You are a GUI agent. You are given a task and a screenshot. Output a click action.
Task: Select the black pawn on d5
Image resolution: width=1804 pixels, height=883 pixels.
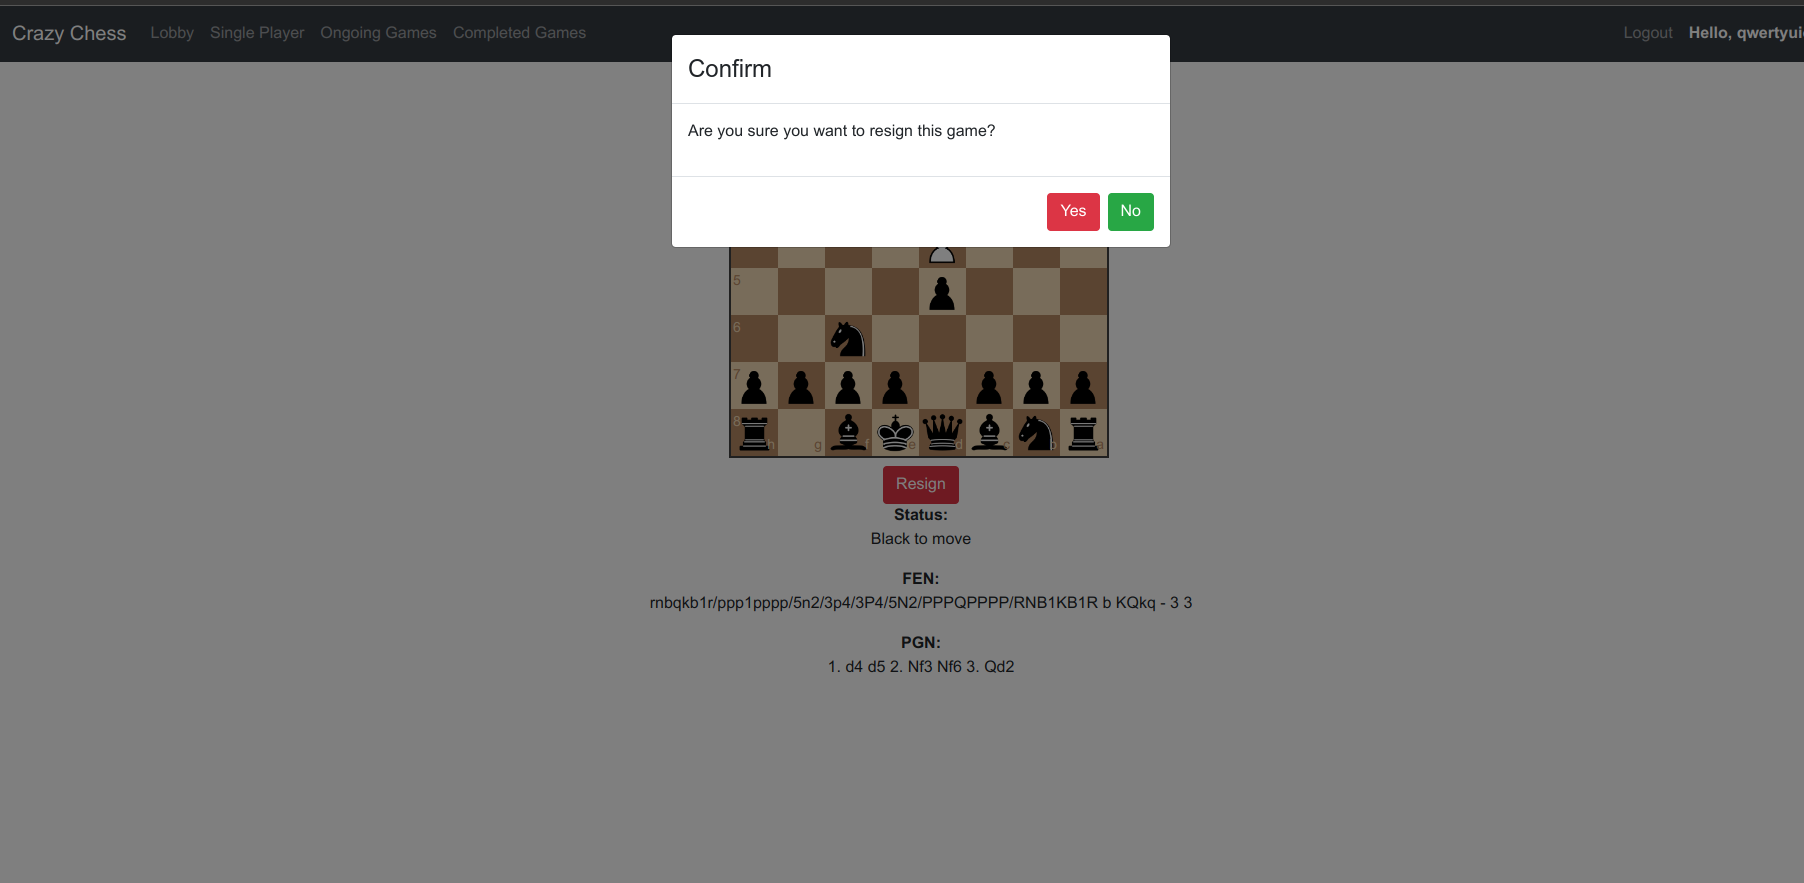click(x=942, y=292)
